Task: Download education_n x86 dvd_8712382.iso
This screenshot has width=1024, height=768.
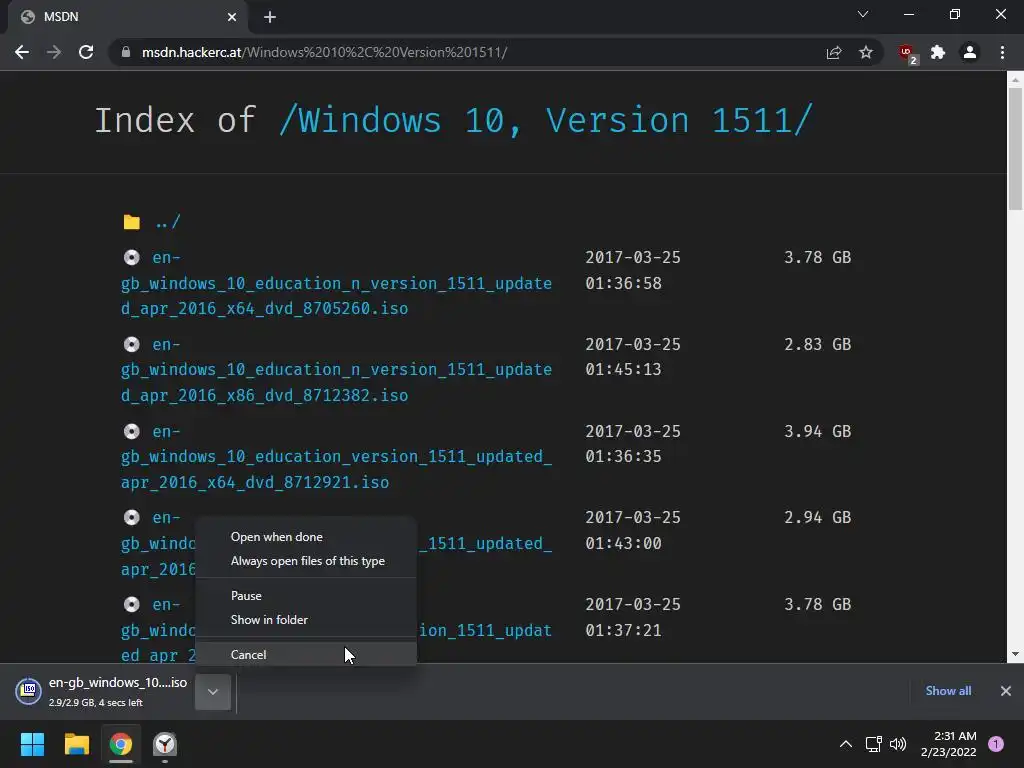Action: tap(336, 370)
